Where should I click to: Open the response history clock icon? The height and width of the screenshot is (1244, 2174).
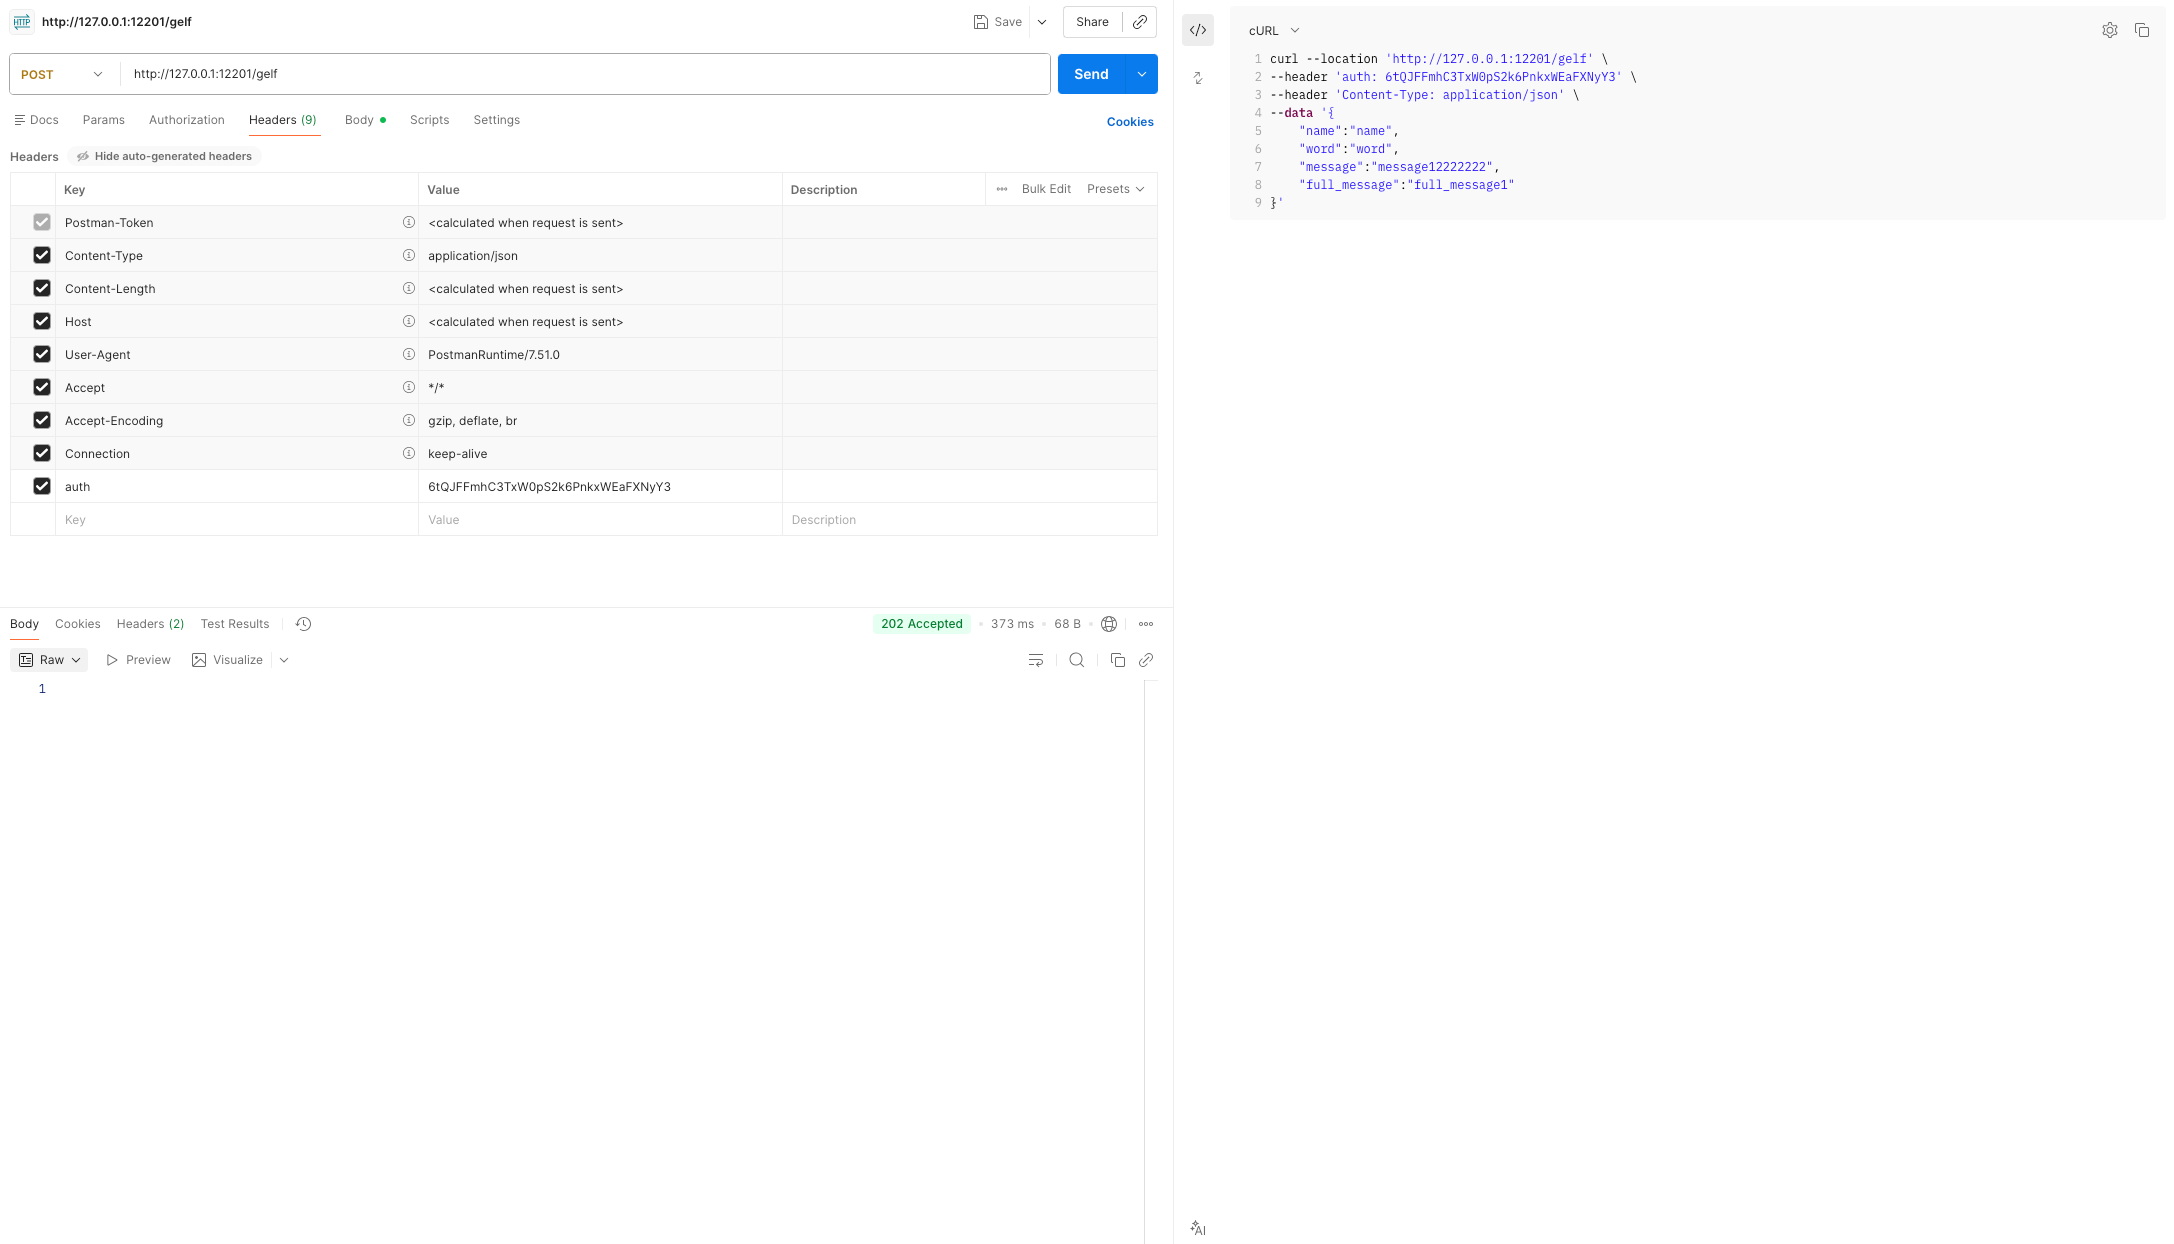(x=303, y=624)
